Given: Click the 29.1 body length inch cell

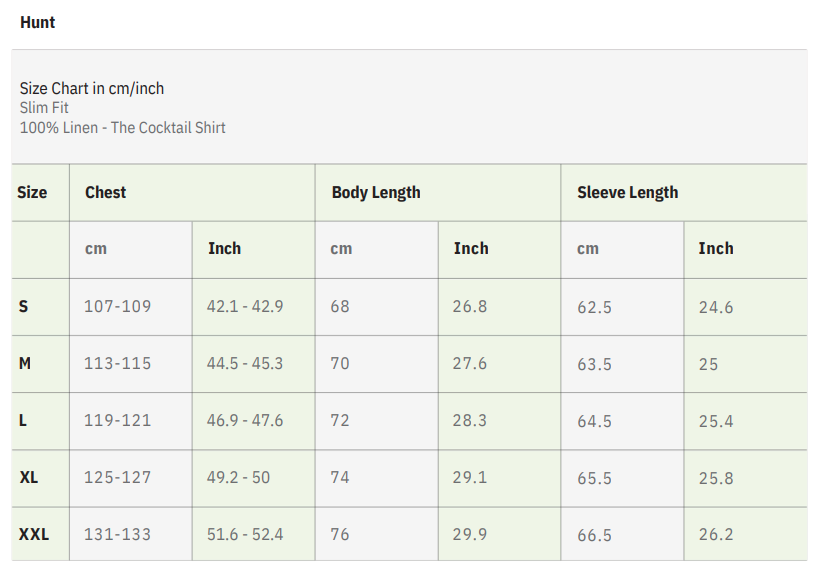Looking at the screenshot, I should (x=470, y=477).
